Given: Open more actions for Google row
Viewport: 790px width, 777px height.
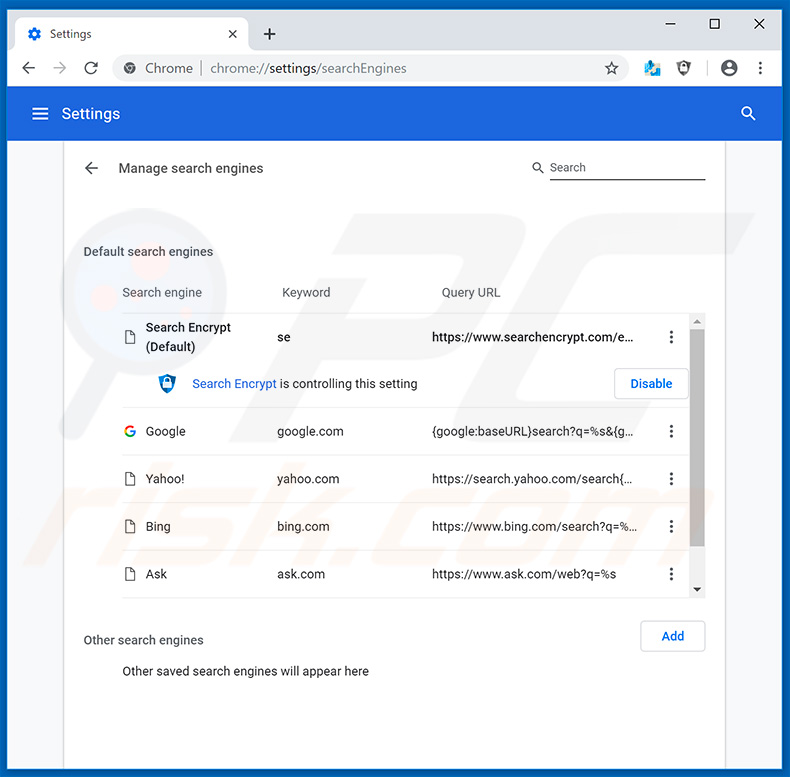Looking at the screenshot, I should coord(671,431).
